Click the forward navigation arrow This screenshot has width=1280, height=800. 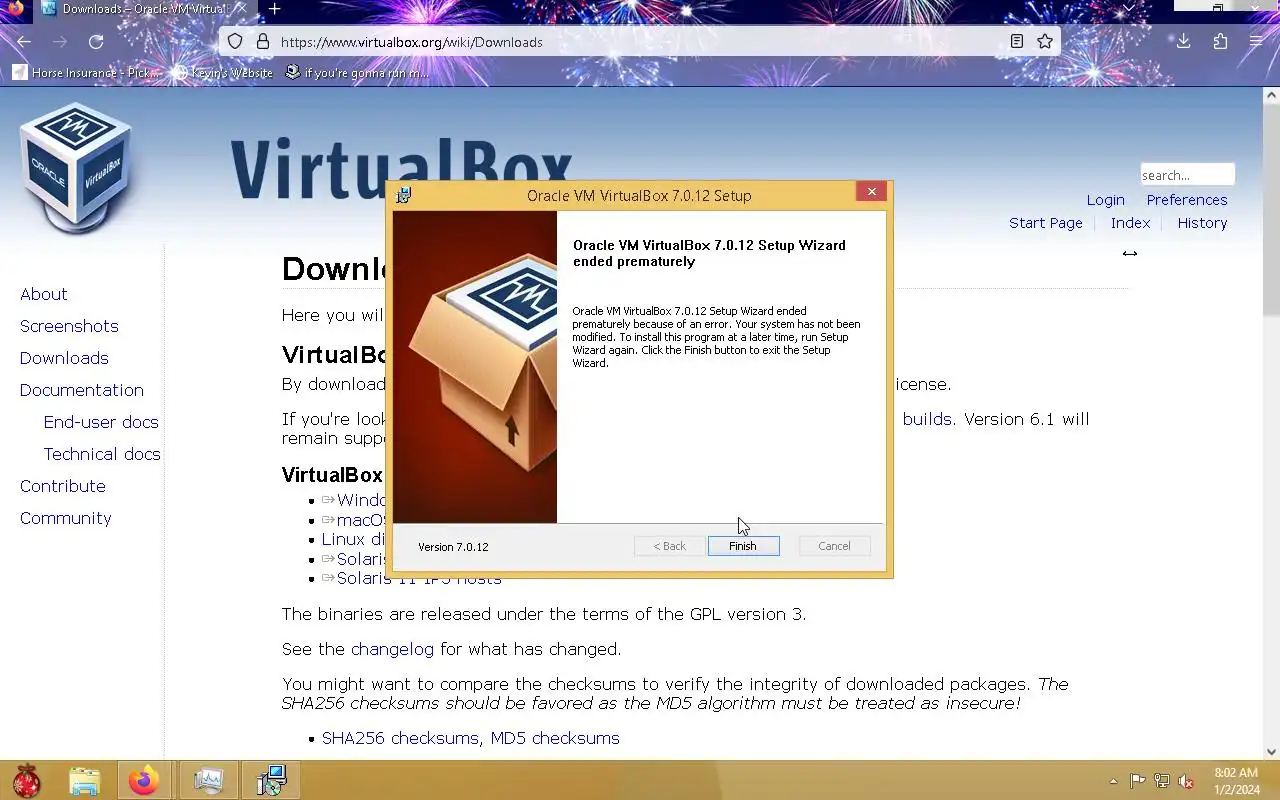coord(60,42)
